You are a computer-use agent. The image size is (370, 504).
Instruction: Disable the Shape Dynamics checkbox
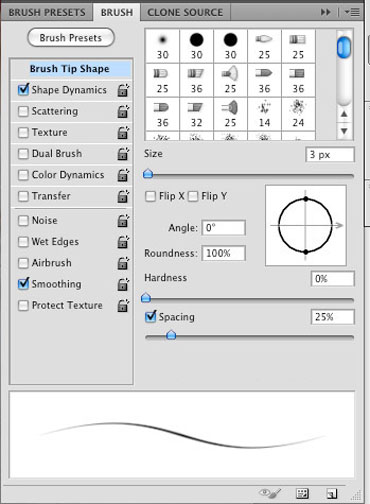pos(23,90)
